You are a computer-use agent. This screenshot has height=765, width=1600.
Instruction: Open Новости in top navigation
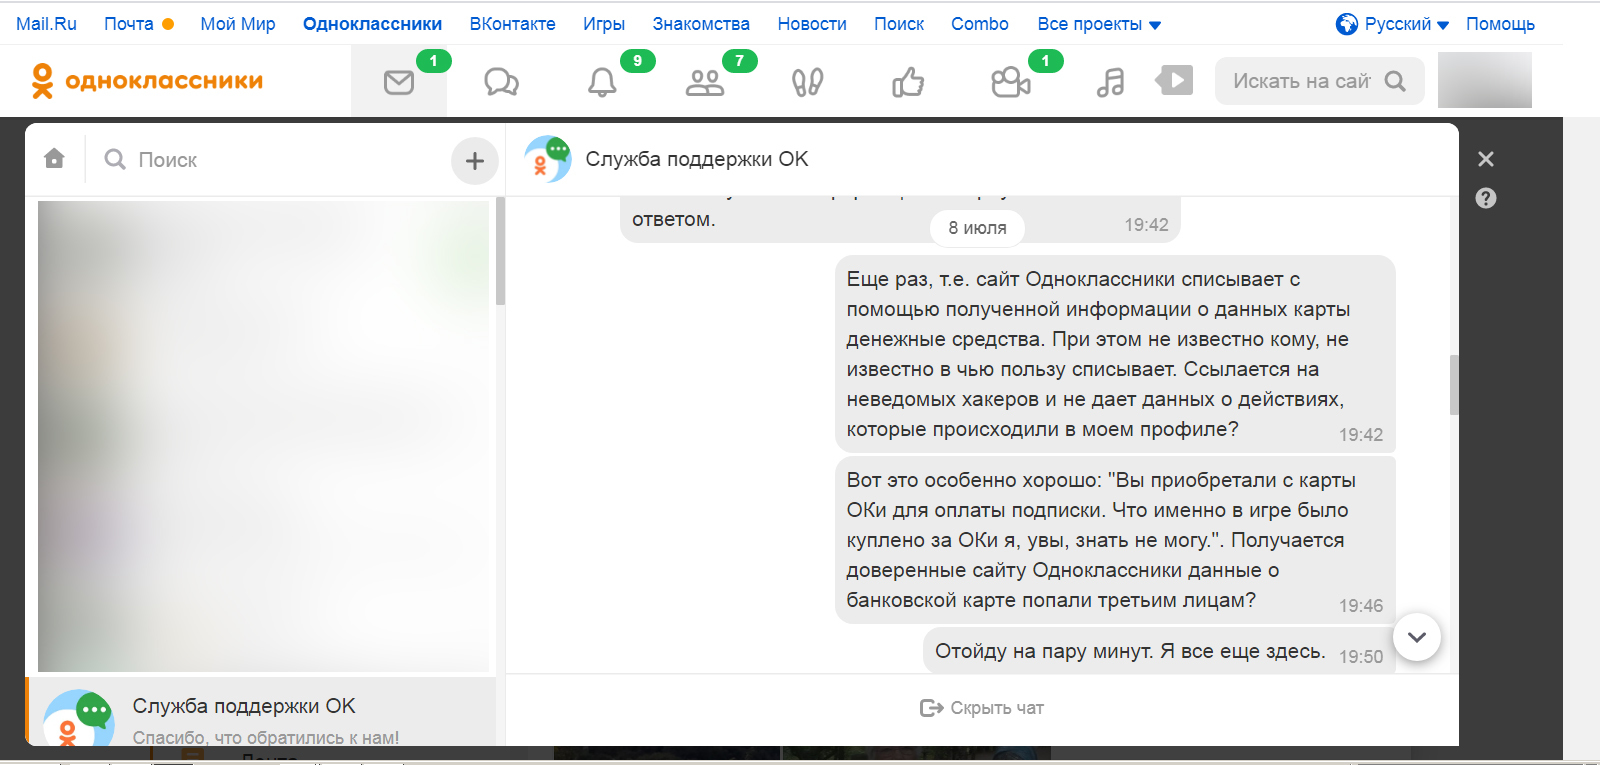tap(811, 24)
